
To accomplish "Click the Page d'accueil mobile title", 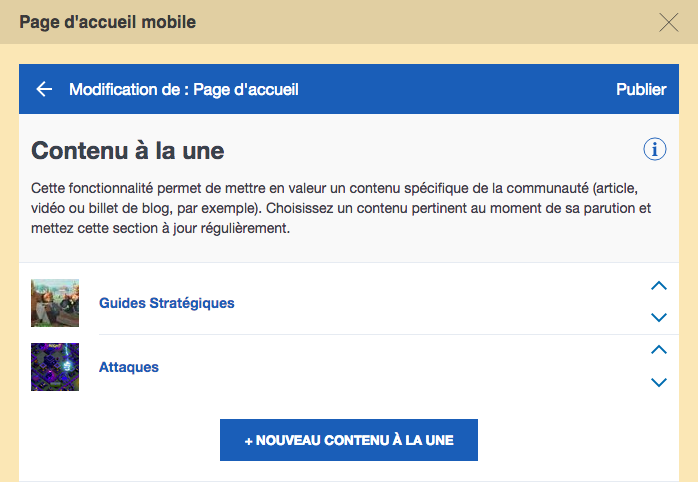I will pos(108,22).
